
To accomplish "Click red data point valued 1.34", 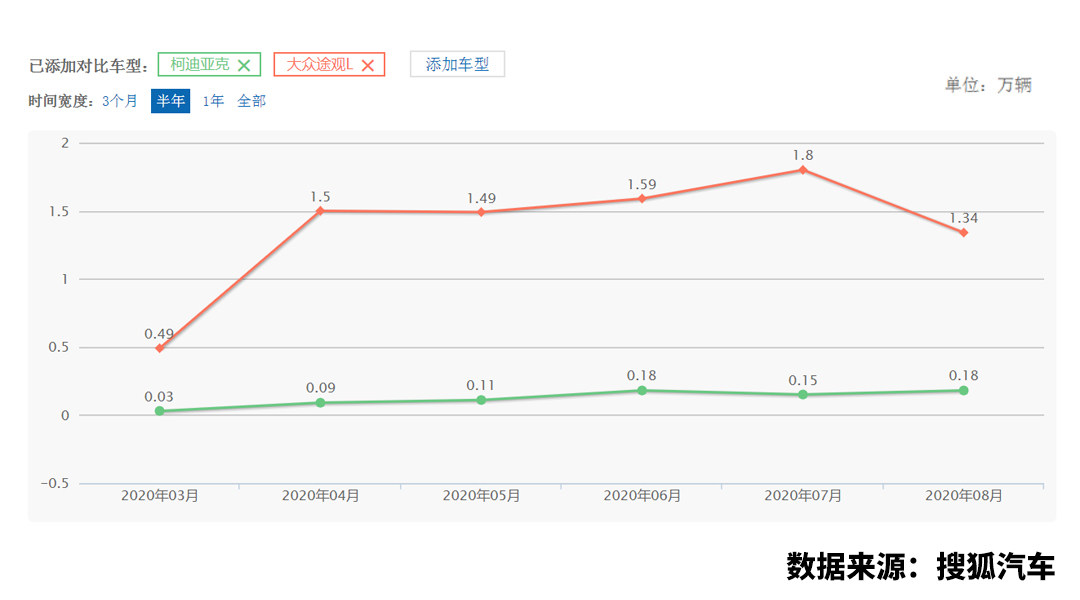I will point(964,233).
